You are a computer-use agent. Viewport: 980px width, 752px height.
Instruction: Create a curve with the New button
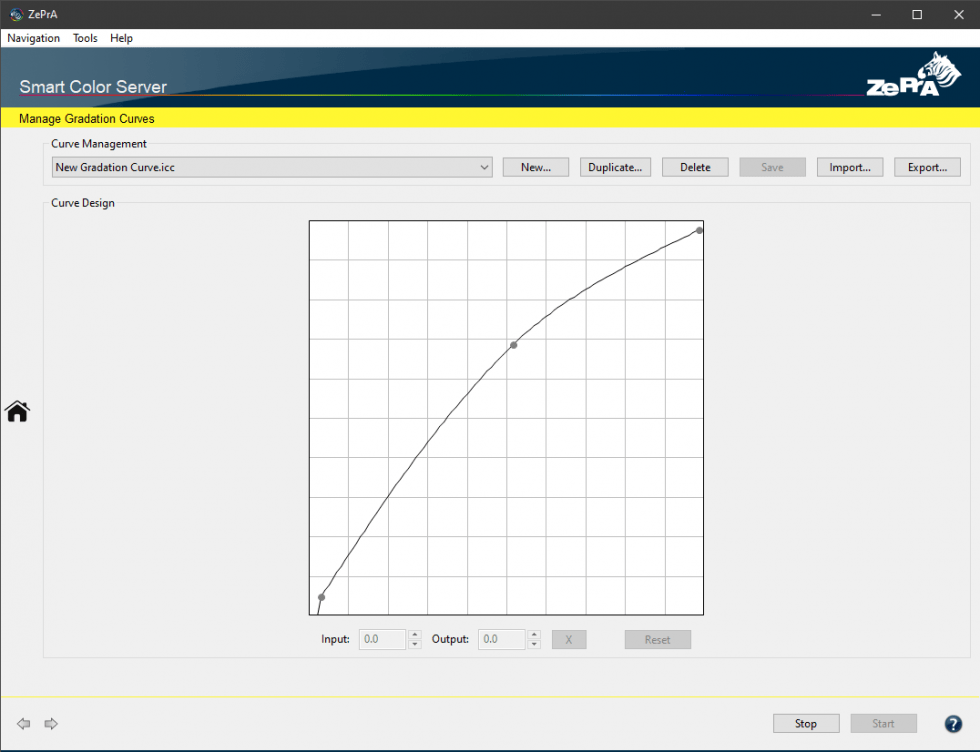pos(536,166)
